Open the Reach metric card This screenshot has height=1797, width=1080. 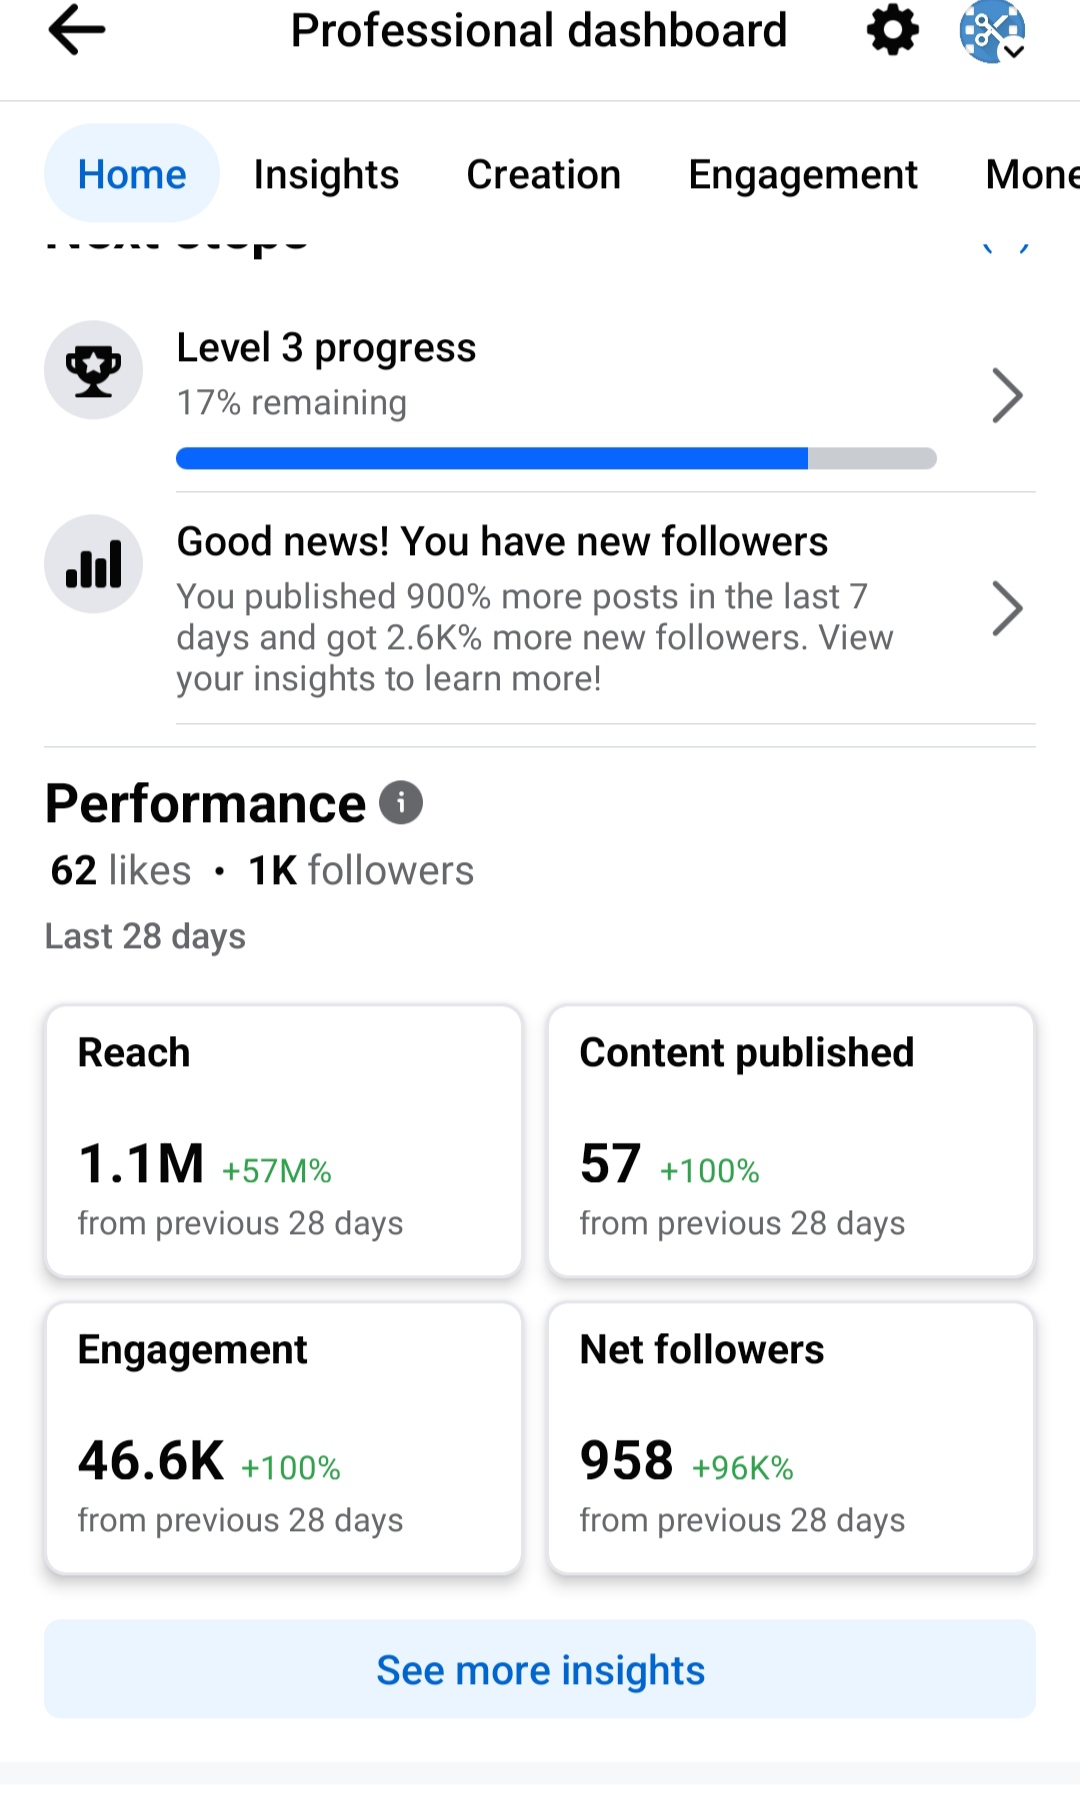click(284, 1141)
